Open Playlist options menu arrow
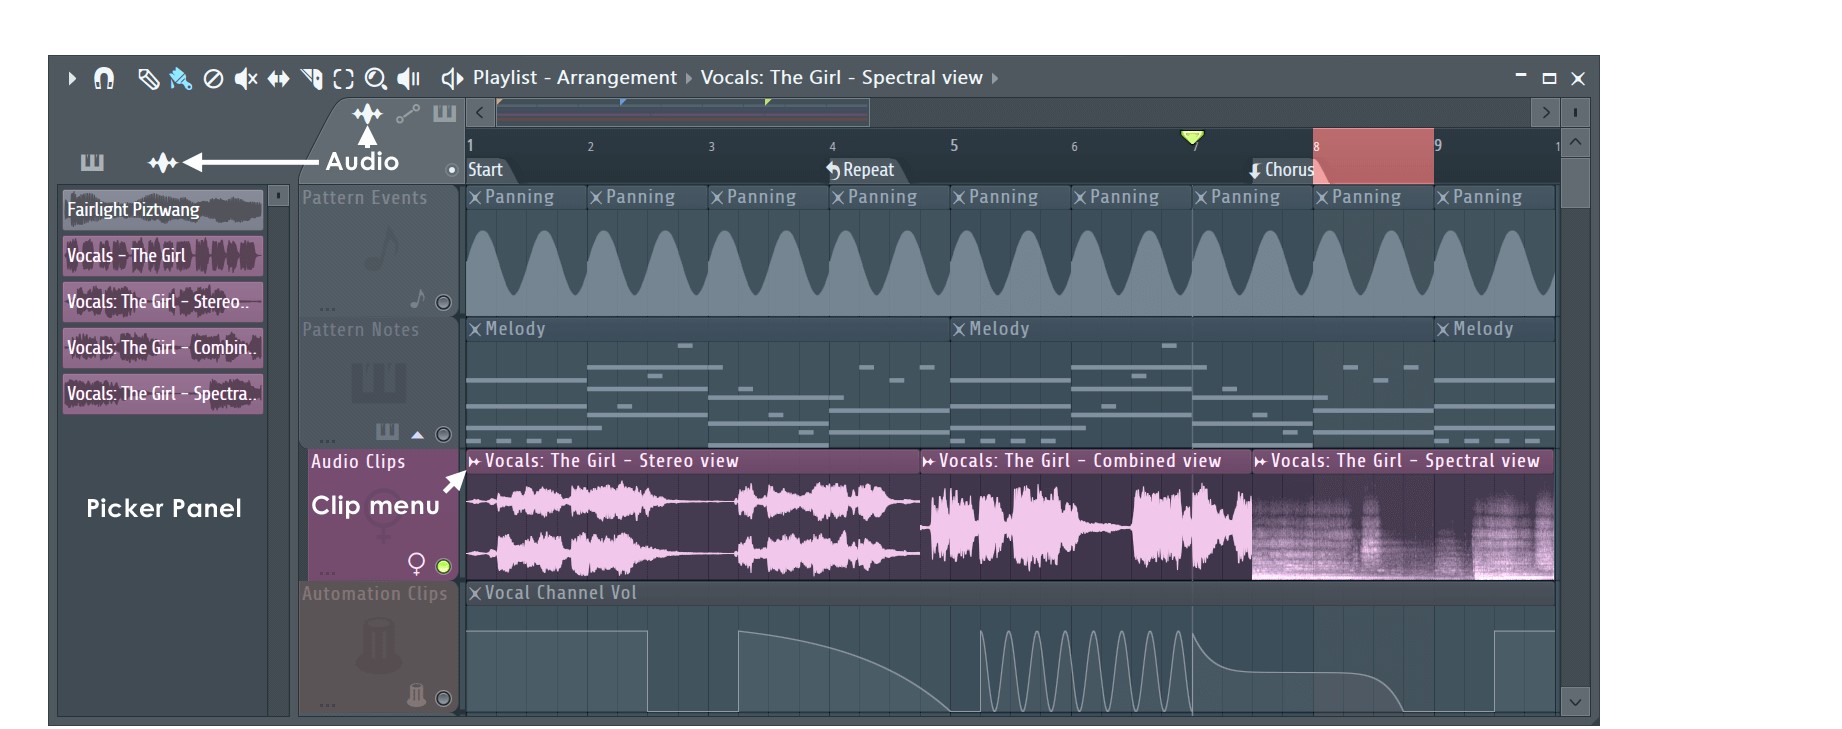 pyautogui.click(x=71, y=78)
